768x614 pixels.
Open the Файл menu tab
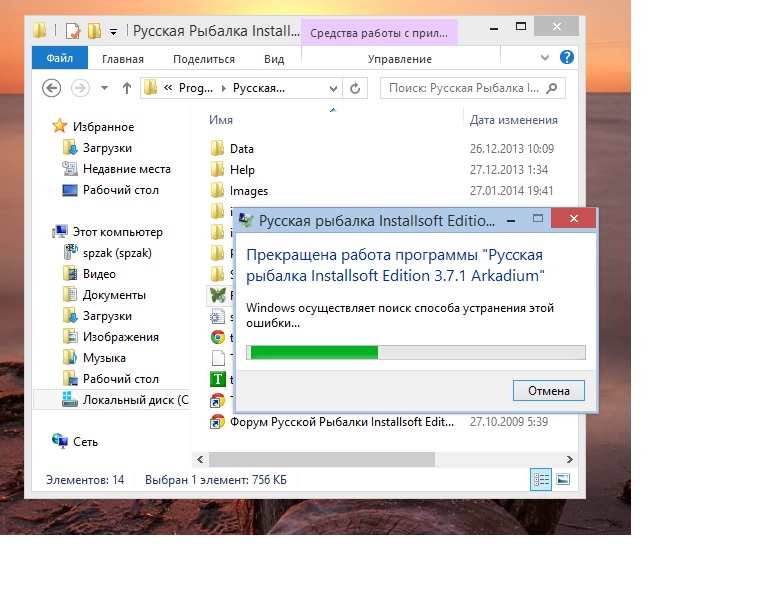(x=60, y=58)
